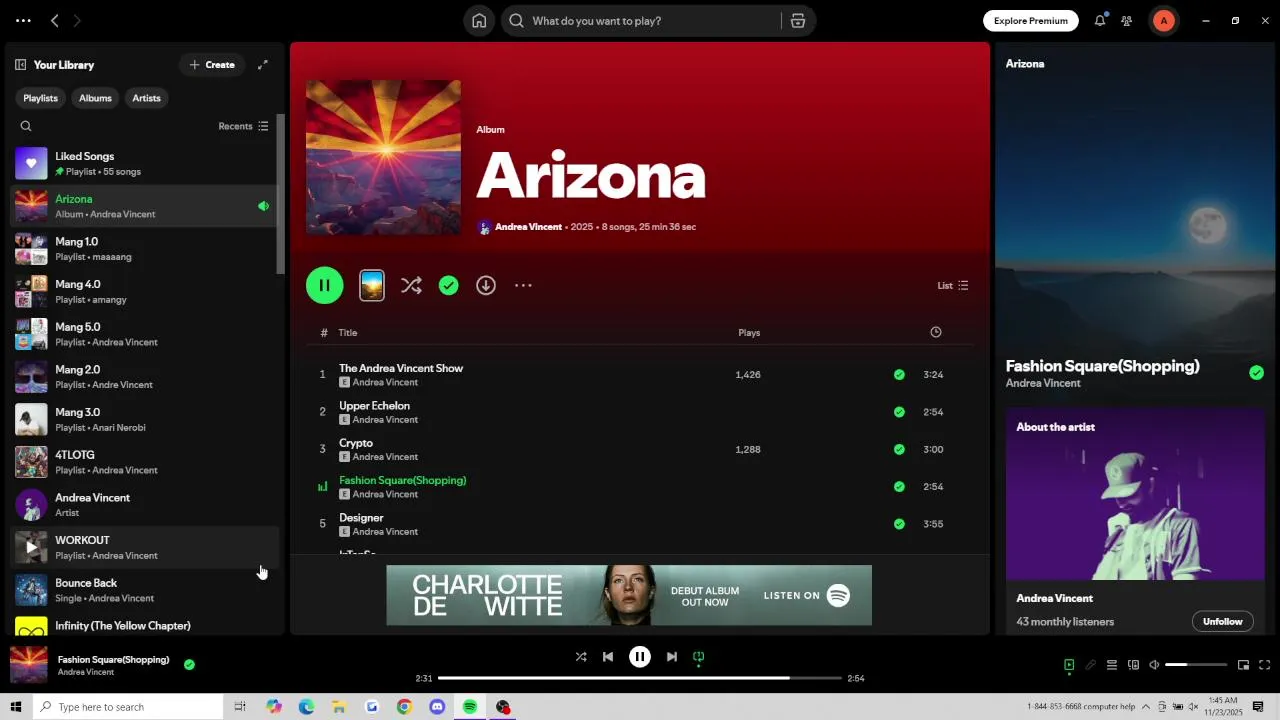1280x720 pixels.
Task: Collapse Your Library with its icon
Action: point(20,65)
